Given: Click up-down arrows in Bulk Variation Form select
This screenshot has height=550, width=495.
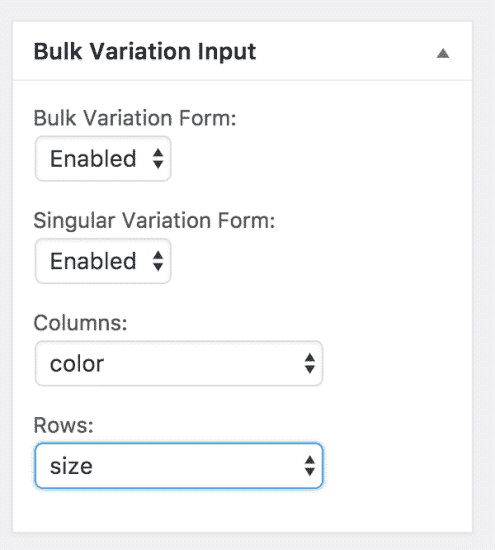Looking at the screenshot, I should coord(158,159).
